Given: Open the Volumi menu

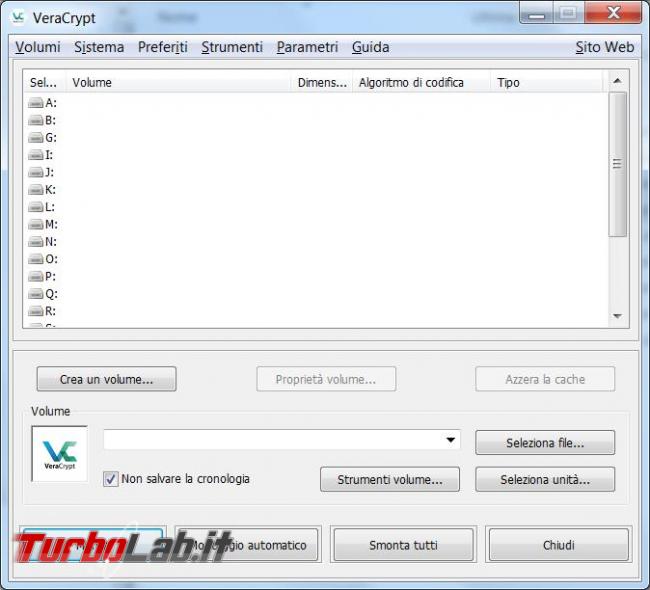Looking at the screenshot, I should 38,47.
